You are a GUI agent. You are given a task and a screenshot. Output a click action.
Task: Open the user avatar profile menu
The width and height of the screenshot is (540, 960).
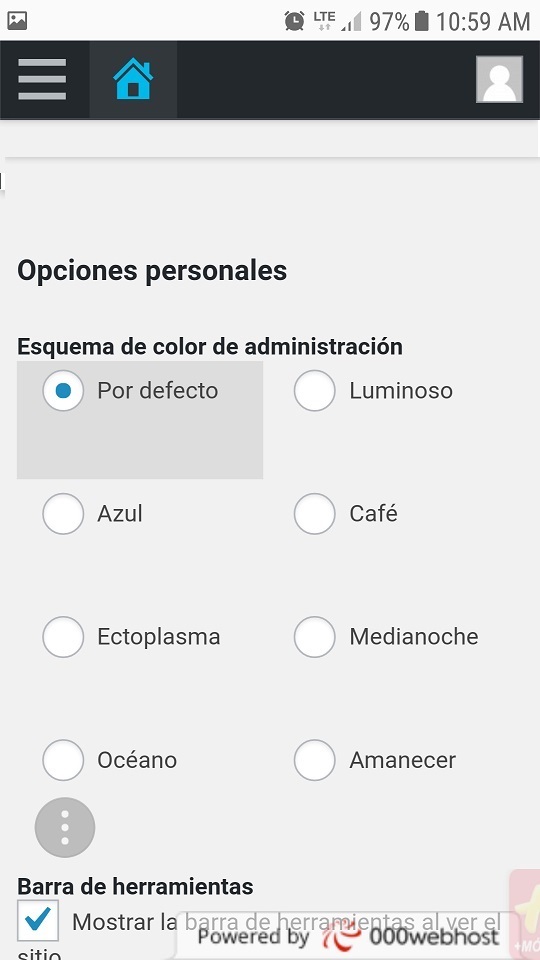coord(500,79)
